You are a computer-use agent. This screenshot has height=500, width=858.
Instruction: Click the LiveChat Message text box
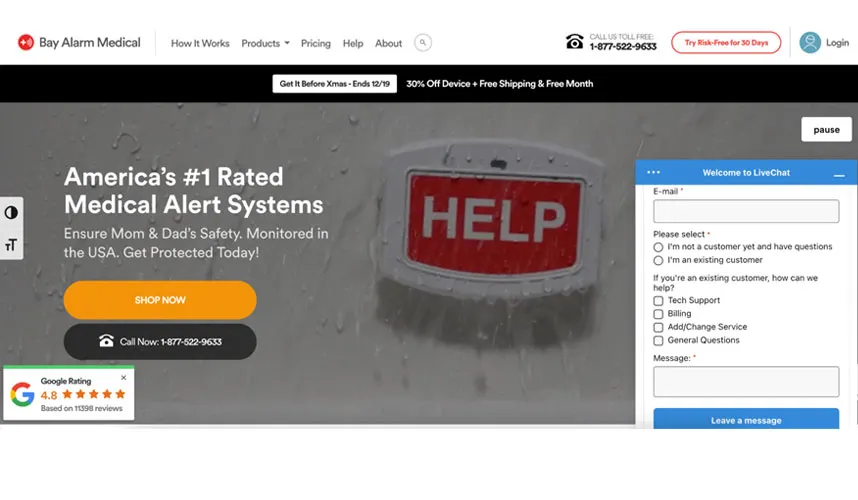(746, 381)
